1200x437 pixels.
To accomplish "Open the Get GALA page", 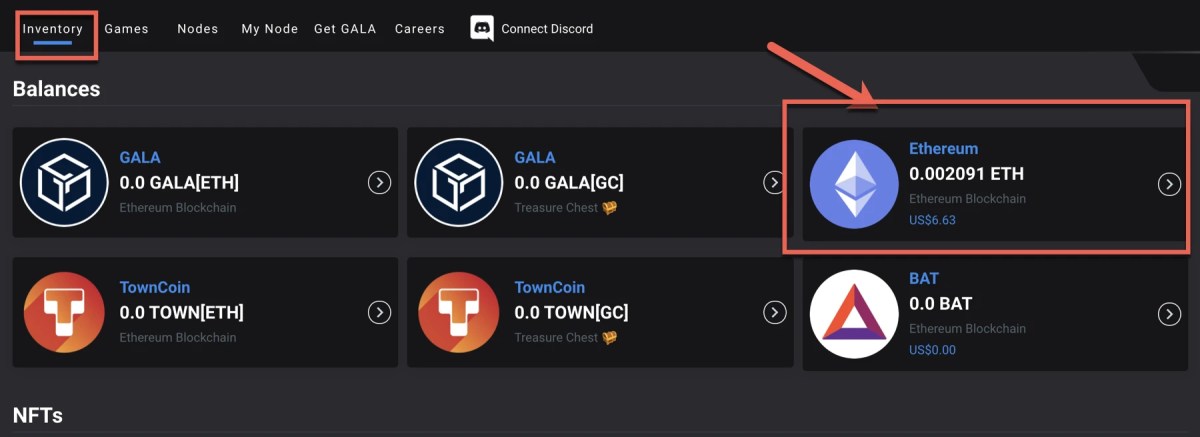I will point(345,29).
